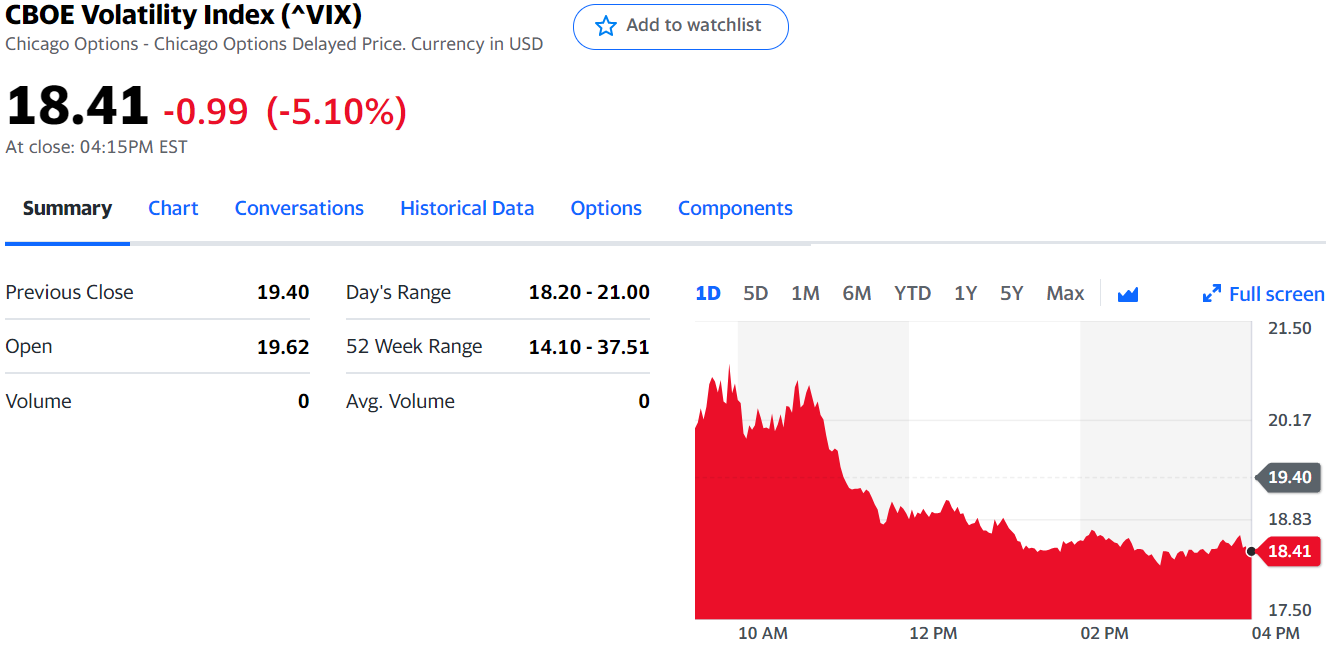Select the 5Y chart range
1326x649 pixels.
[x=1012, y=293]
